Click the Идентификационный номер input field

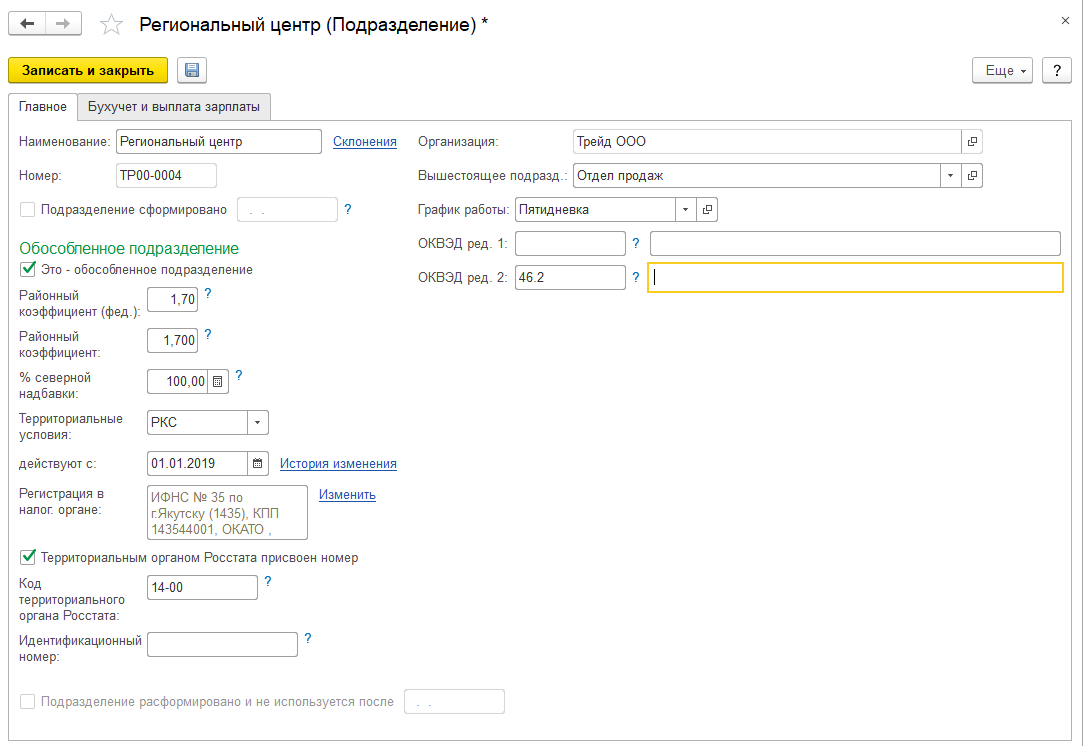point(222,644)
